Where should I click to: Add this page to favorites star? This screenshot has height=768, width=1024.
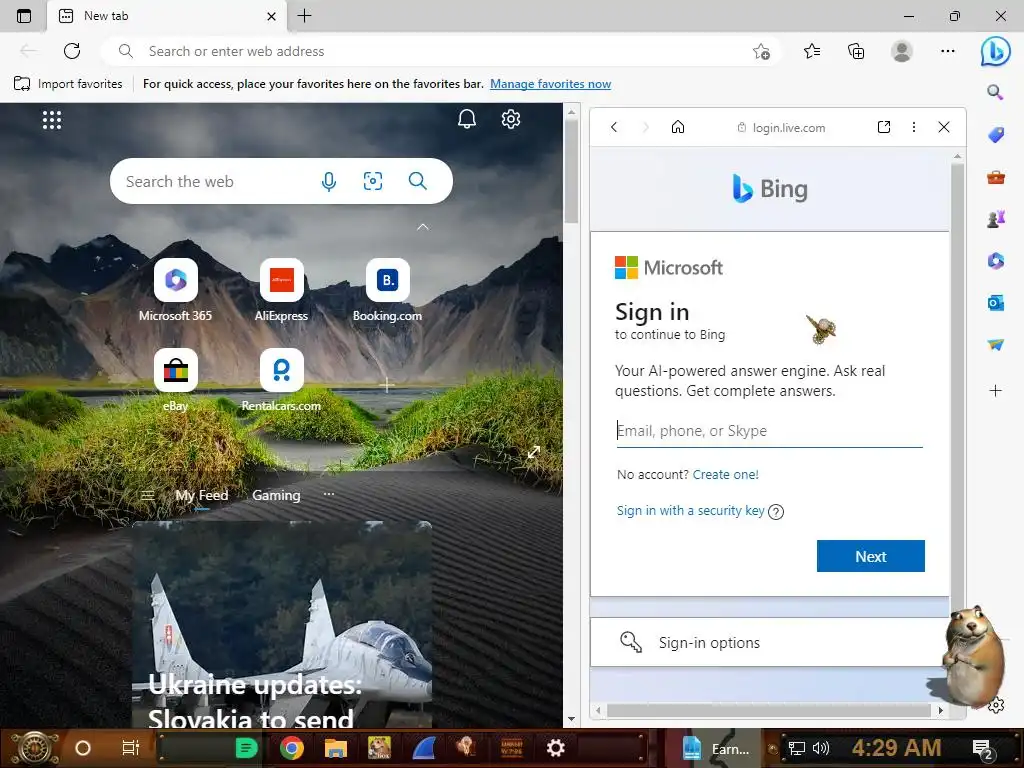761,51
